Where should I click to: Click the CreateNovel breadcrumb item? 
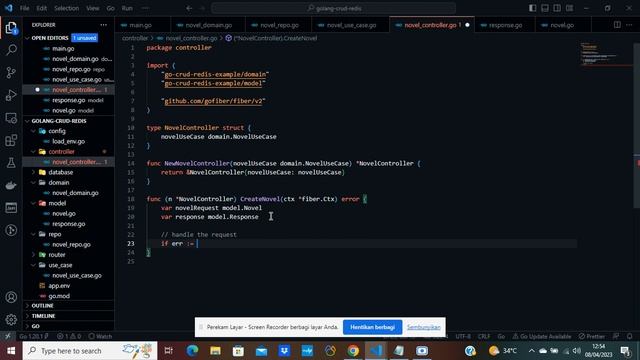pos(271,38)
